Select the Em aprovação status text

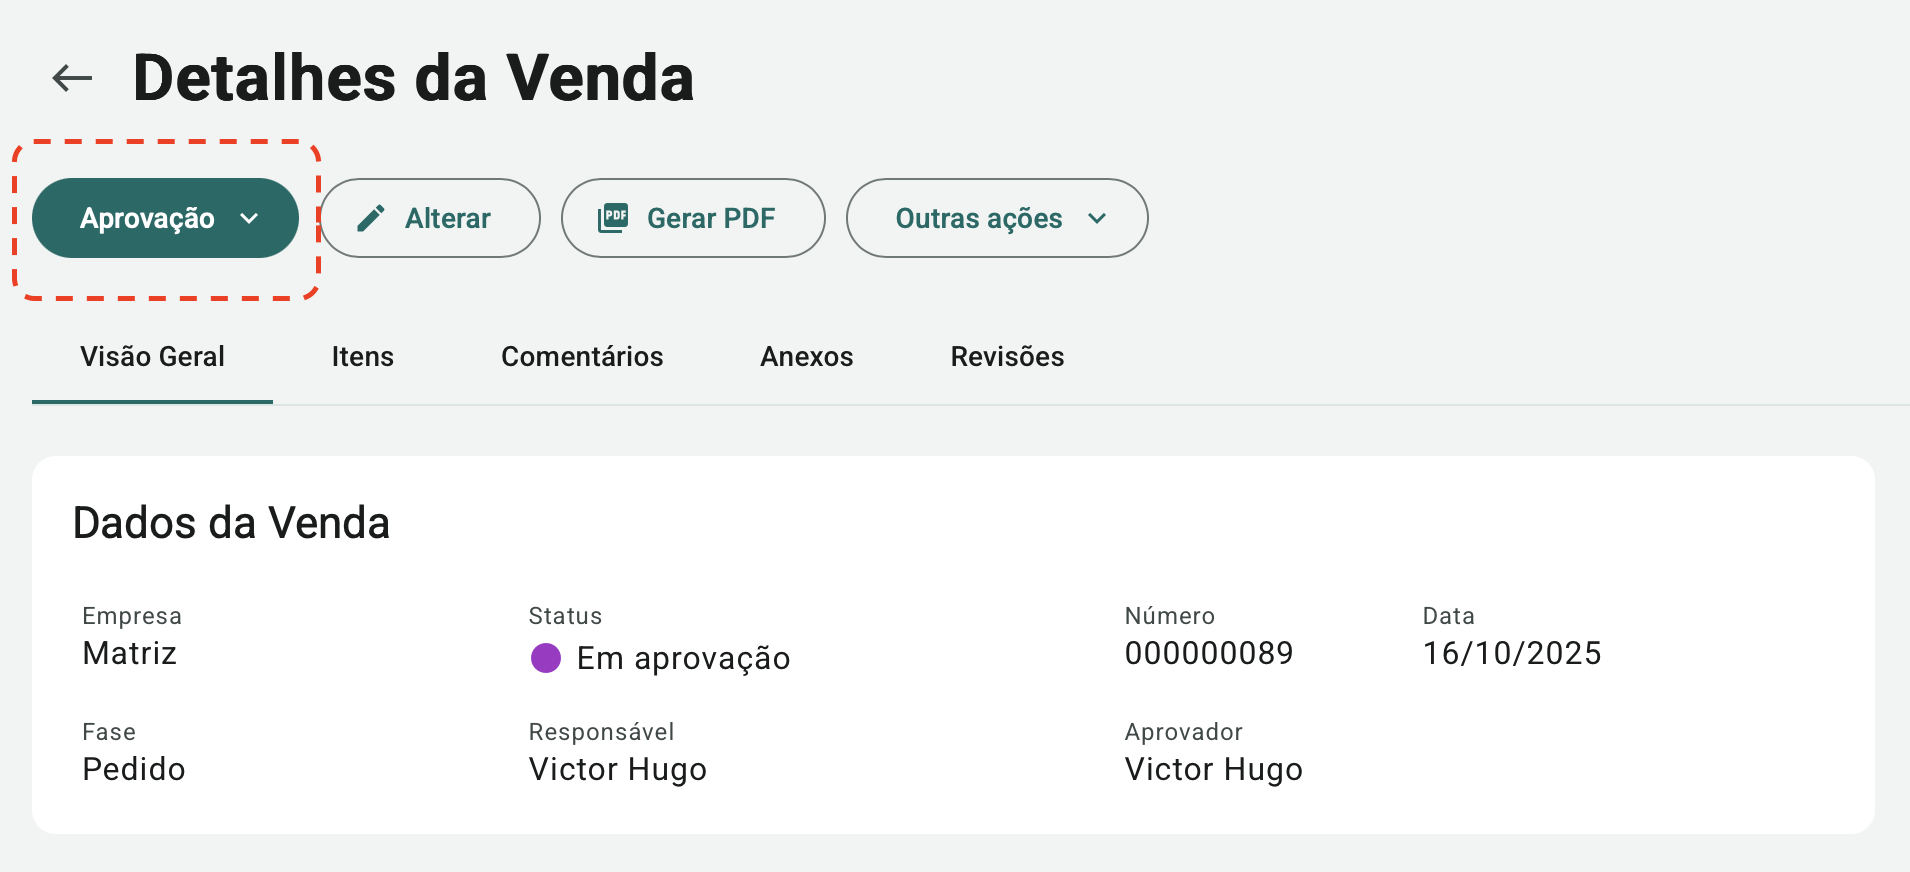point(684,658)
